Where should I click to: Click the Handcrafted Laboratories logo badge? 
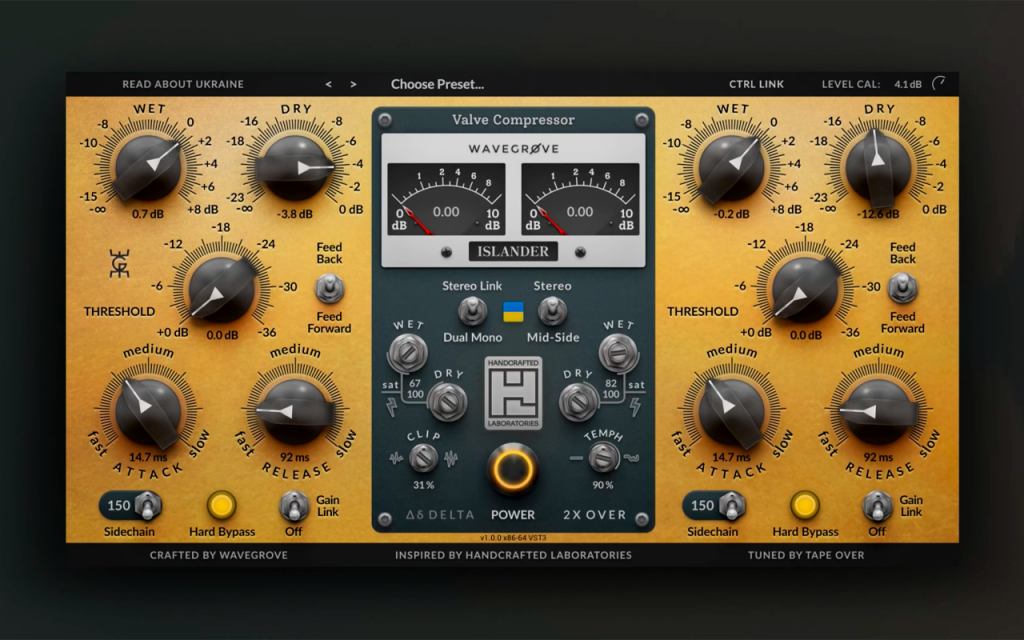(513, 393)
